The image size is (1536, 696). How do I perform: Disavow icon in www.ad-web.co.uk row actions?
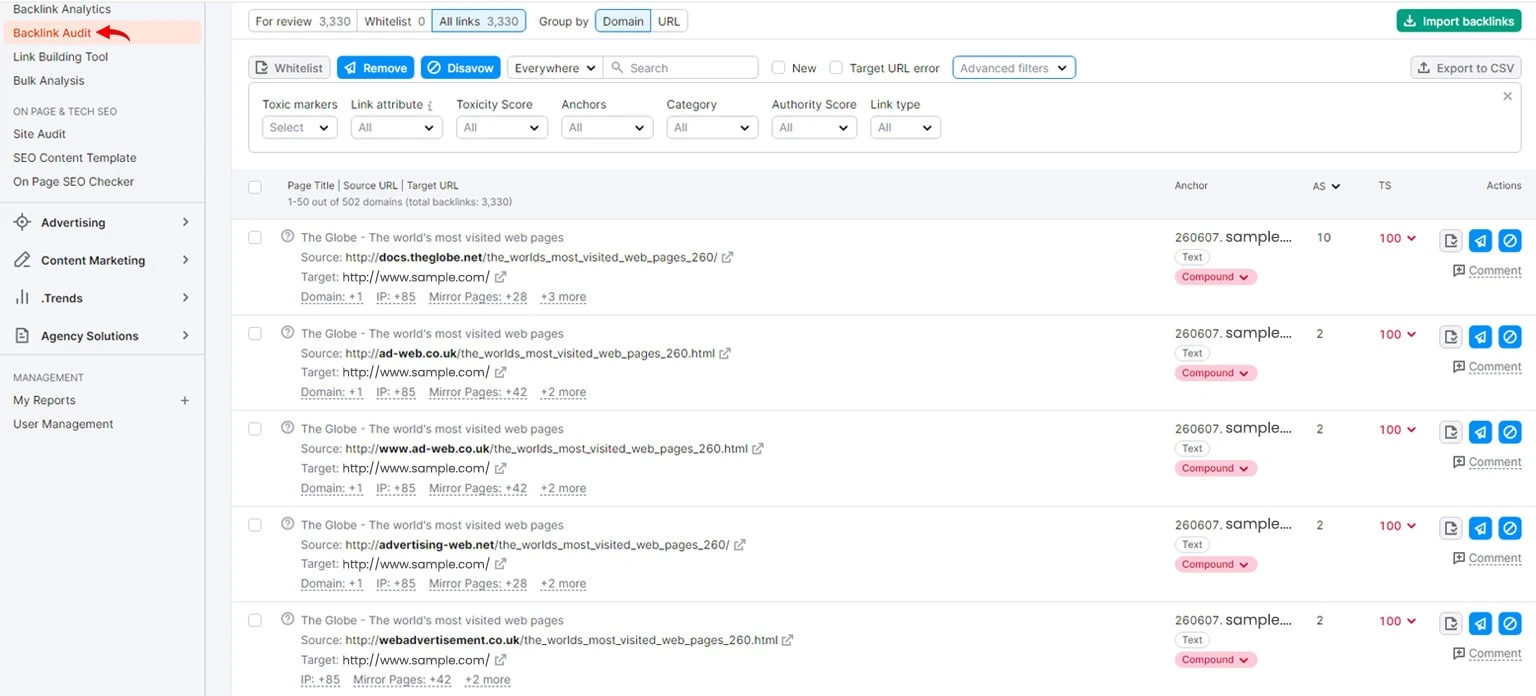(1510, 432)
